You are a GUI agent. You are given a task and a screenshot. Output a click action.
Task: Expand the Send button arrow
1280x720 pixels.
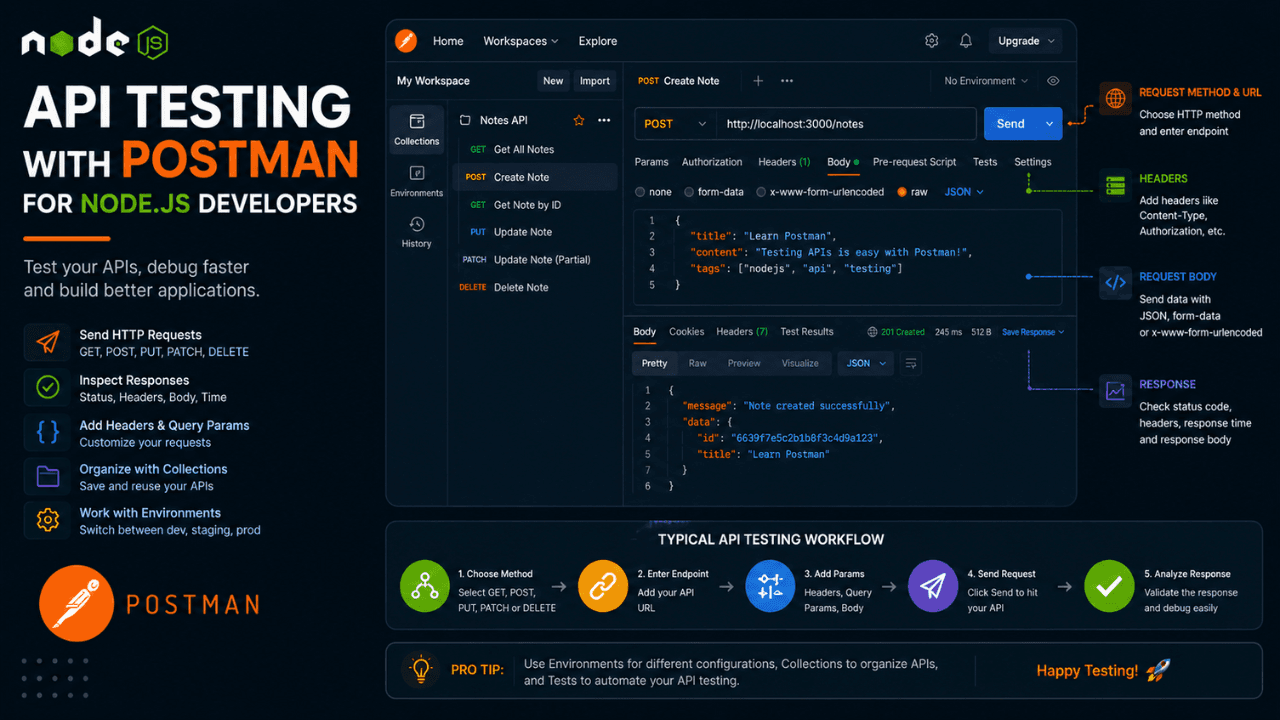[x=1050, y=124]
